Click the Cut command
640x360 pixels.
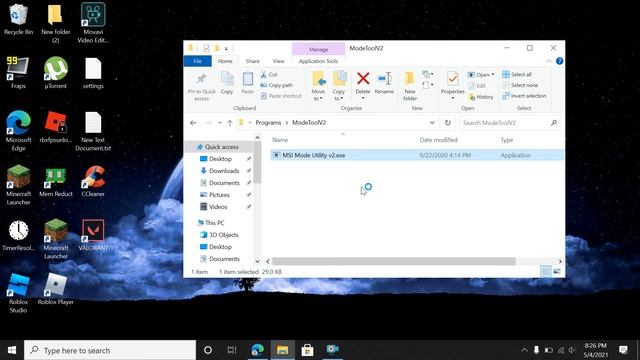click(269, 74)
